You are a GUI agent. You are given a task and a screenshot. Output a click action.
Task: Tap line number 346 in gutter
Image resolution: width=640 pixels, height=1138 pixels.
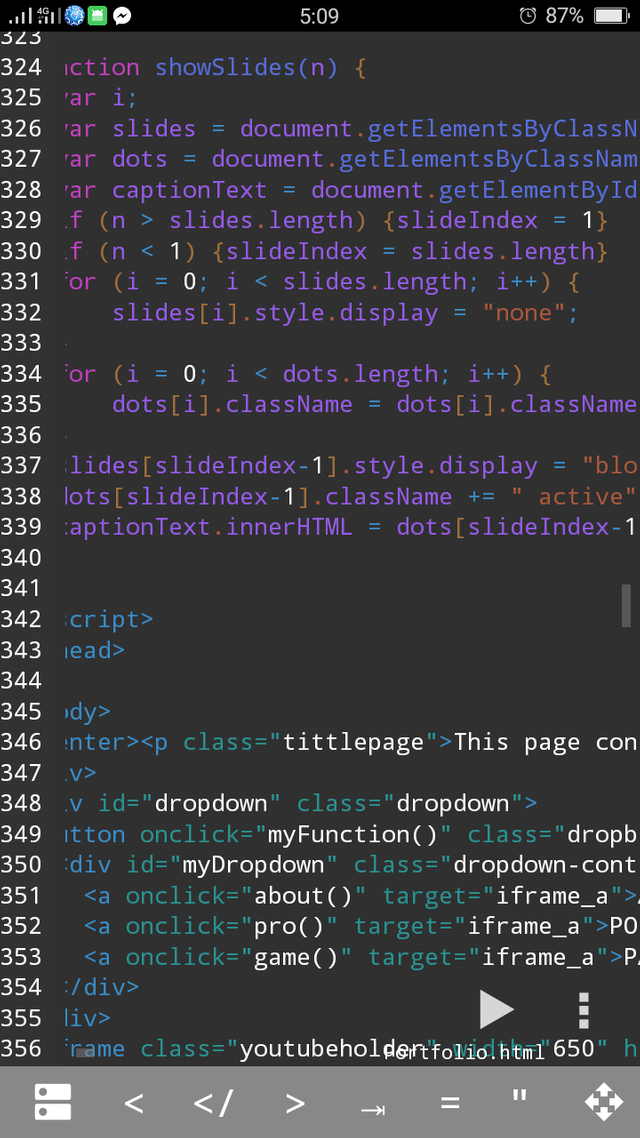[21, 742]
